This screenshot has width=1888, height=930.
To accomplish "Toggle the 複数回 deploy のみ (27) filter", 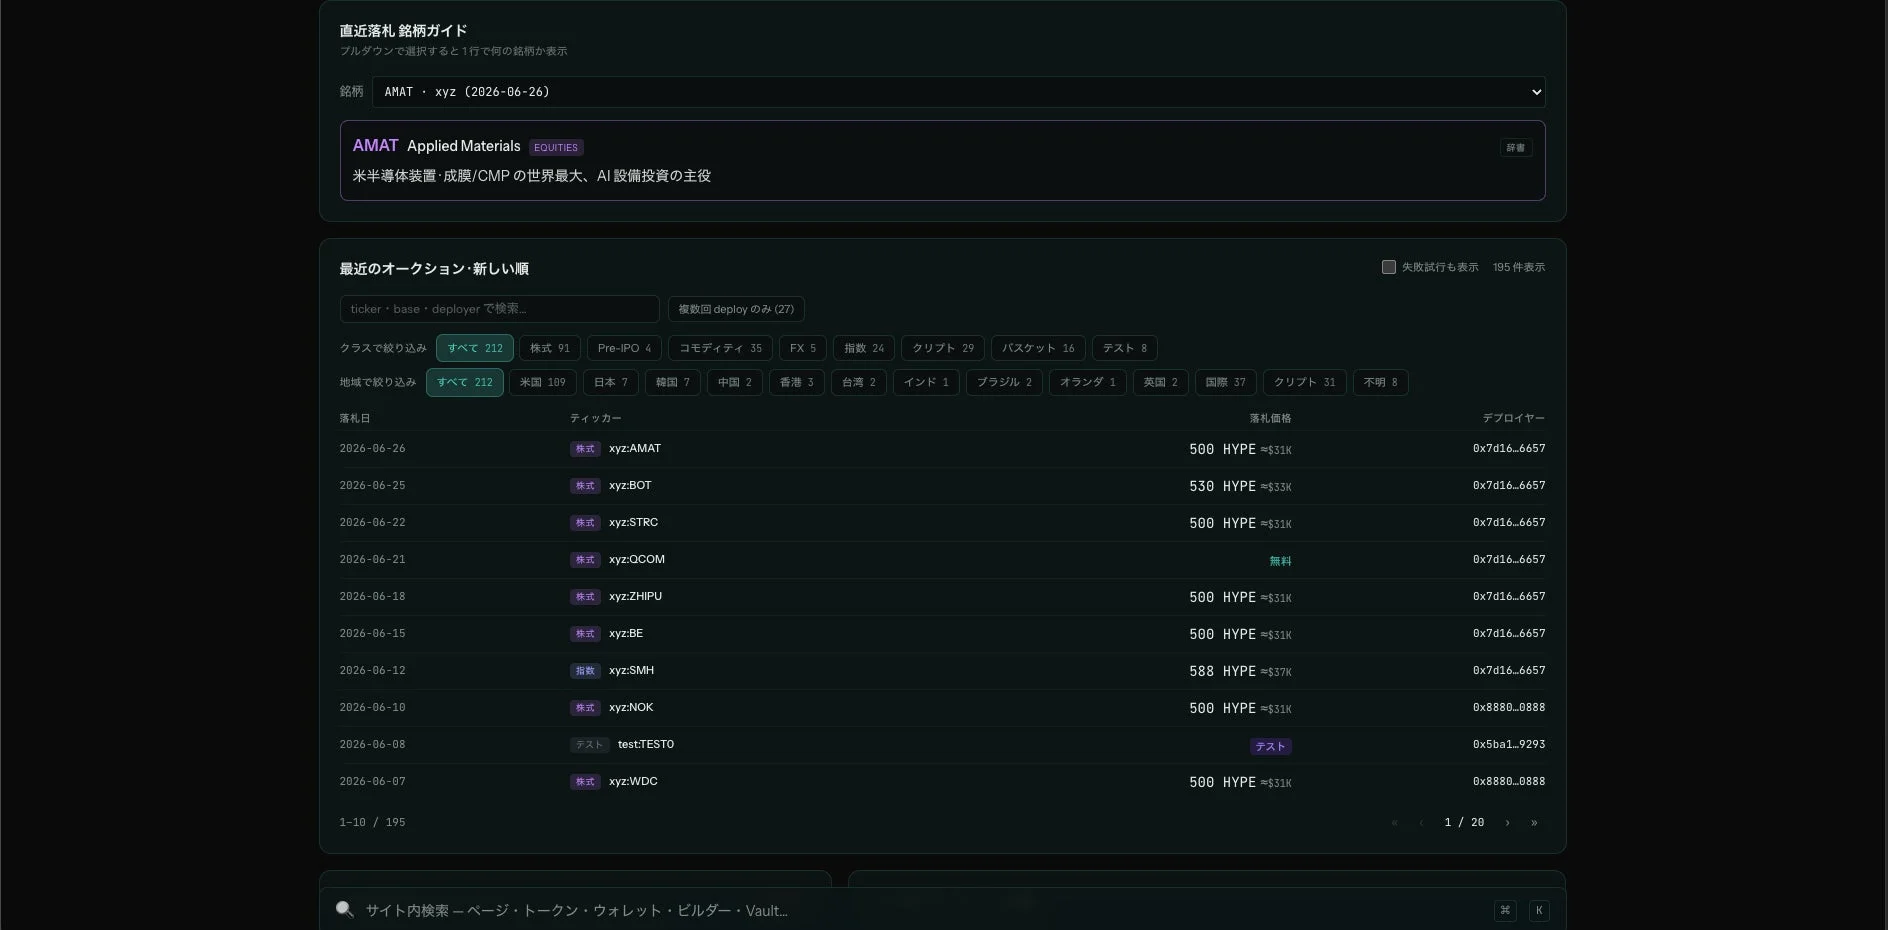I will [x=736, y=309].
